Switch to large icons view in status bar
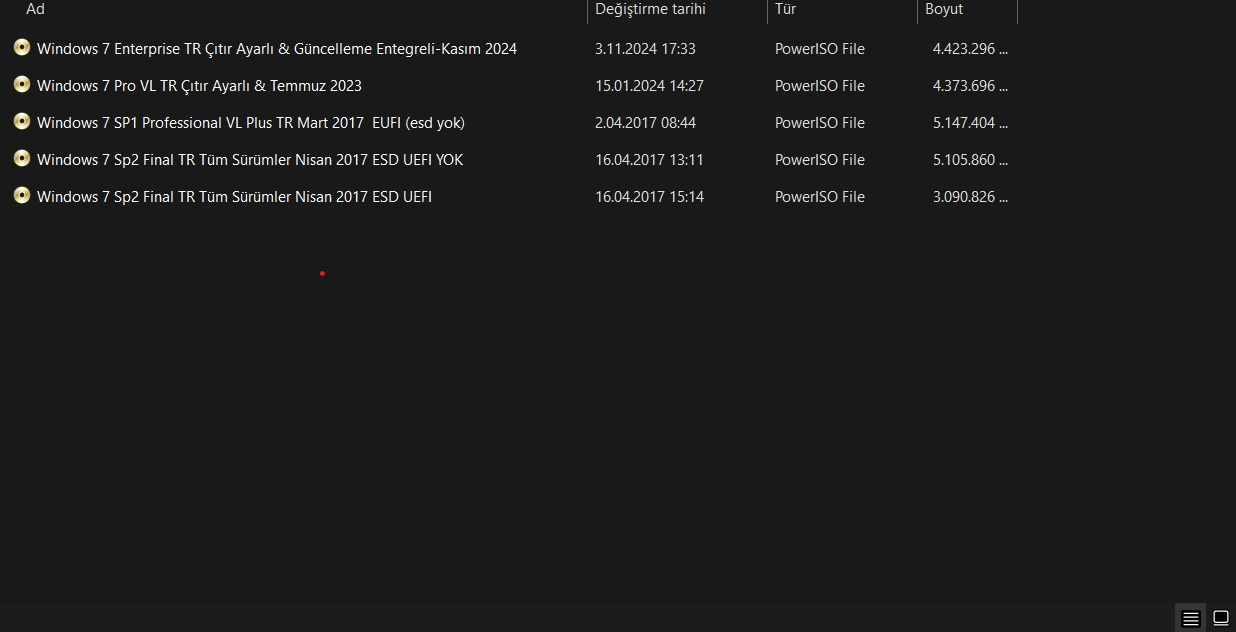This screenshot has width=1236, height=632. point(1220,618)
